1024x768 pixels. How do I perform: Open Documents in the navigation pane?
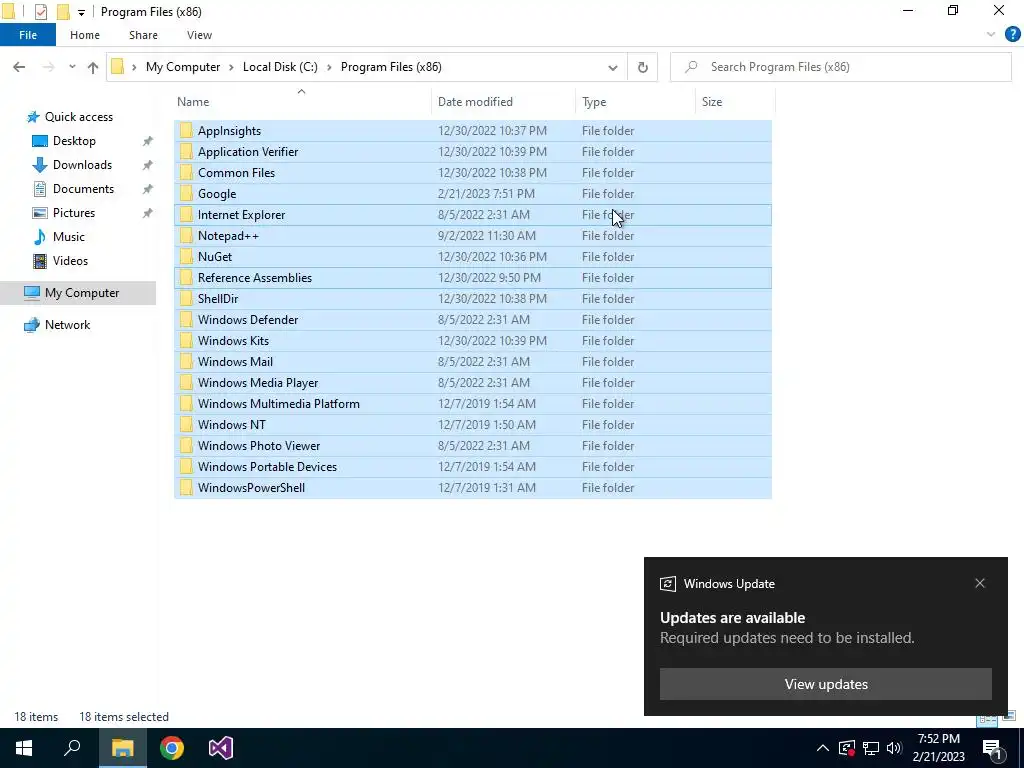(83, 189)
